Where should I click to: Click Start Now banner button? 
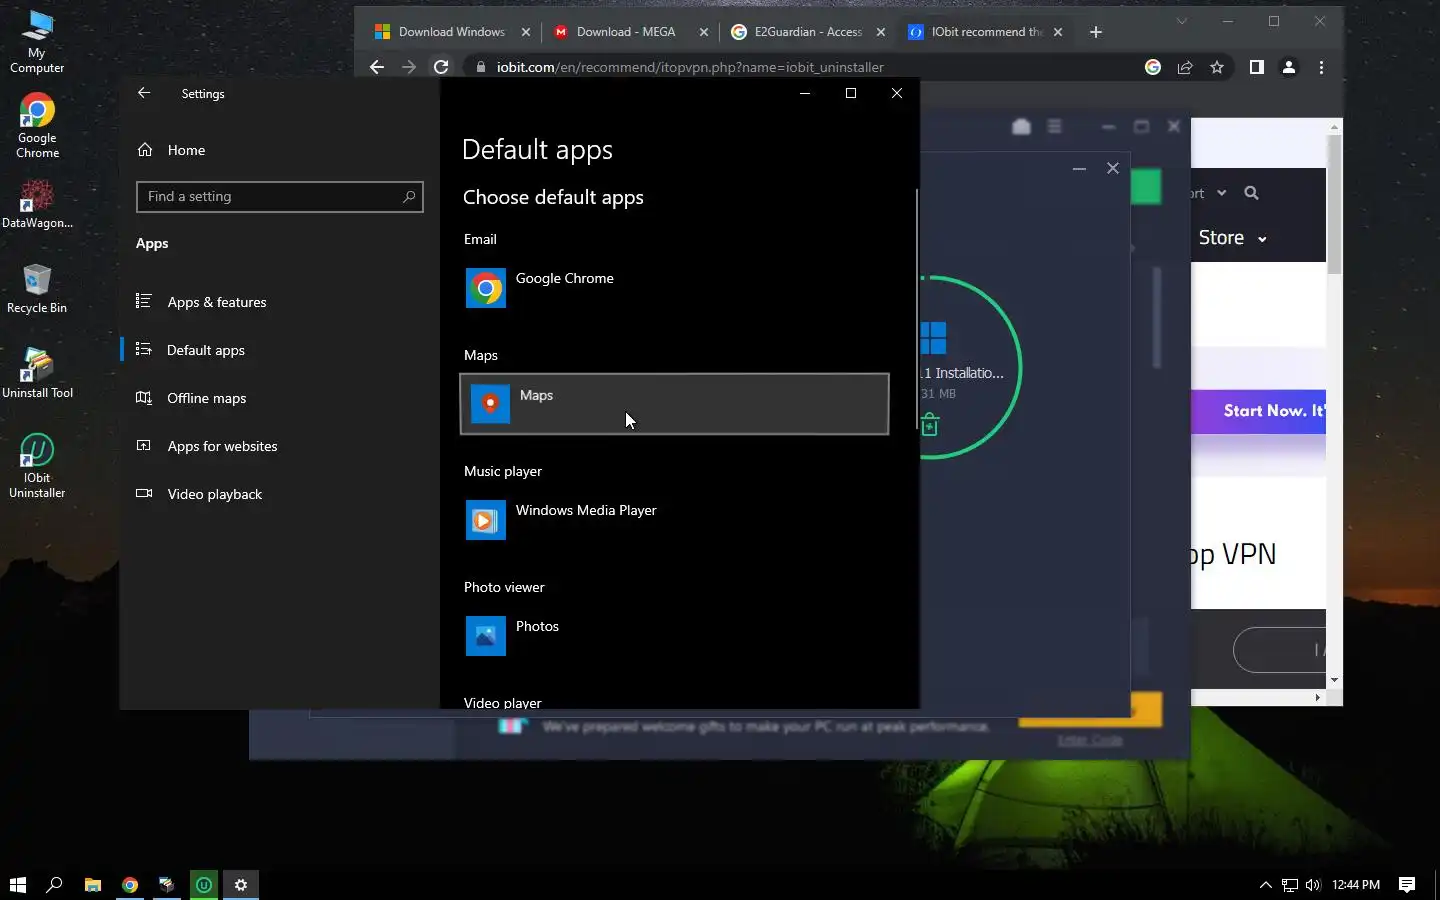click(1259, 411)
